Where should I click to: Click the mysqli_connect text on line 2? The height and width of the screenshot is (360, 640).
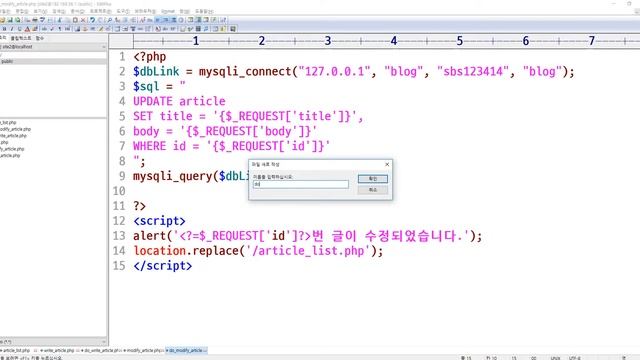tap(245, 71)
